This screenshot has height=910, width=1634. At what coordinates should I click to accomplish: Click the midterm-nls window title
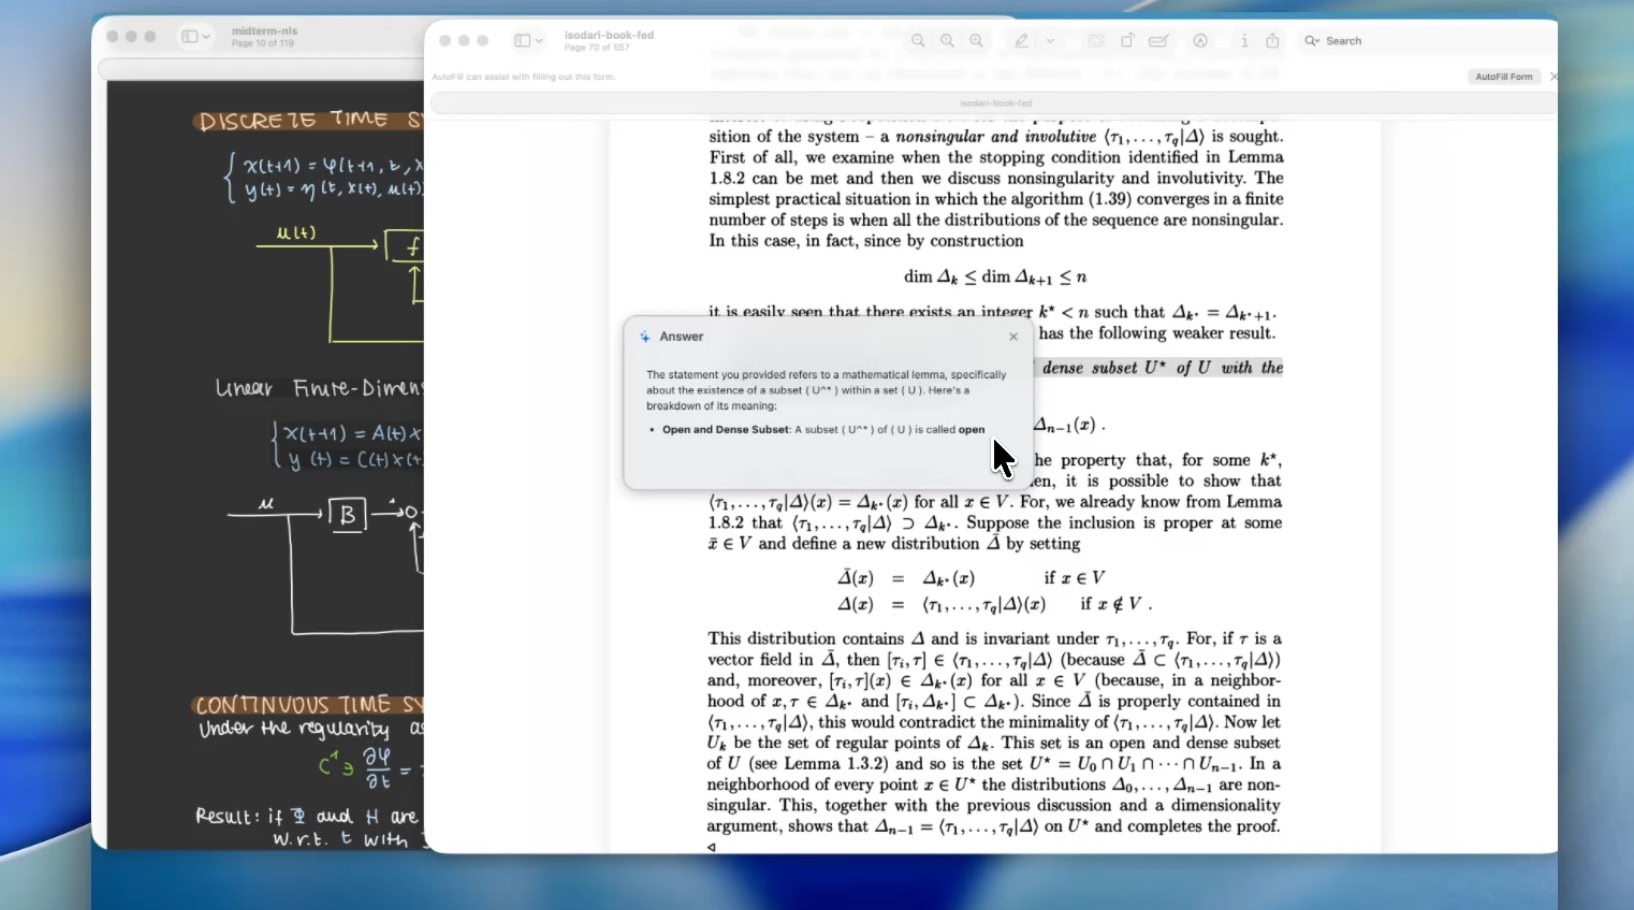[264, 31]
